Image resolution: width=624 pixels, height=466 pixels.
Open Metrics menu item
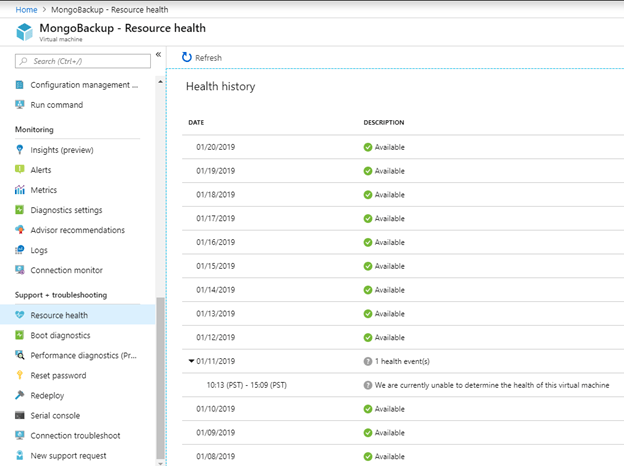44,190
